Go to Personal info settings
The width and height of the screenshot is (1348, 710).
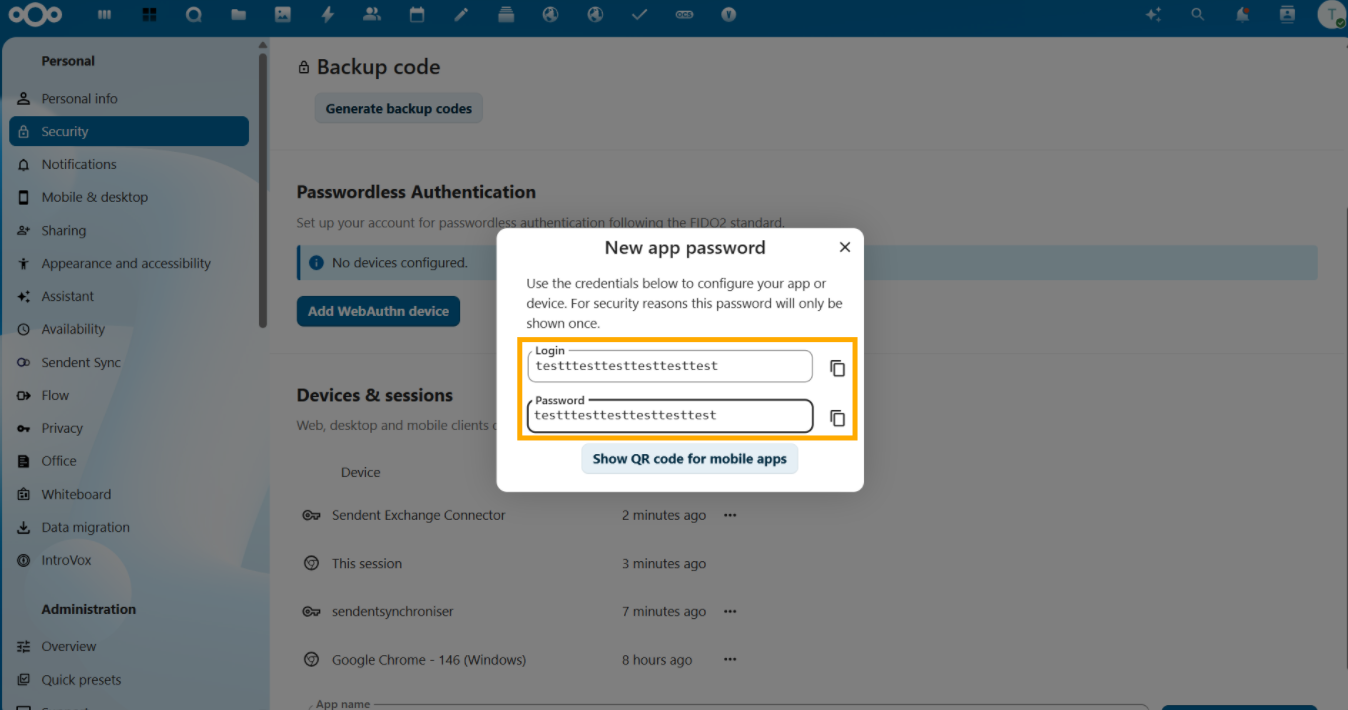coord(79,99)
